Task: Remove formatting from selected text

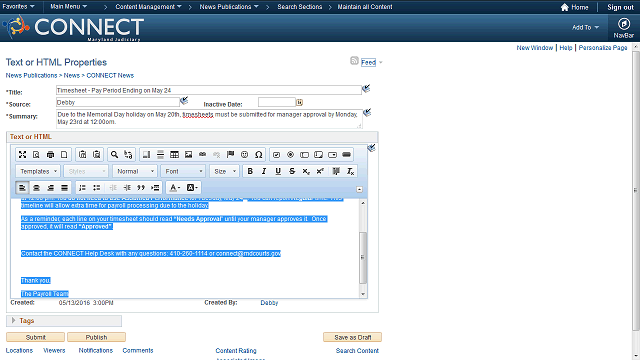Action: pos(351,171)
